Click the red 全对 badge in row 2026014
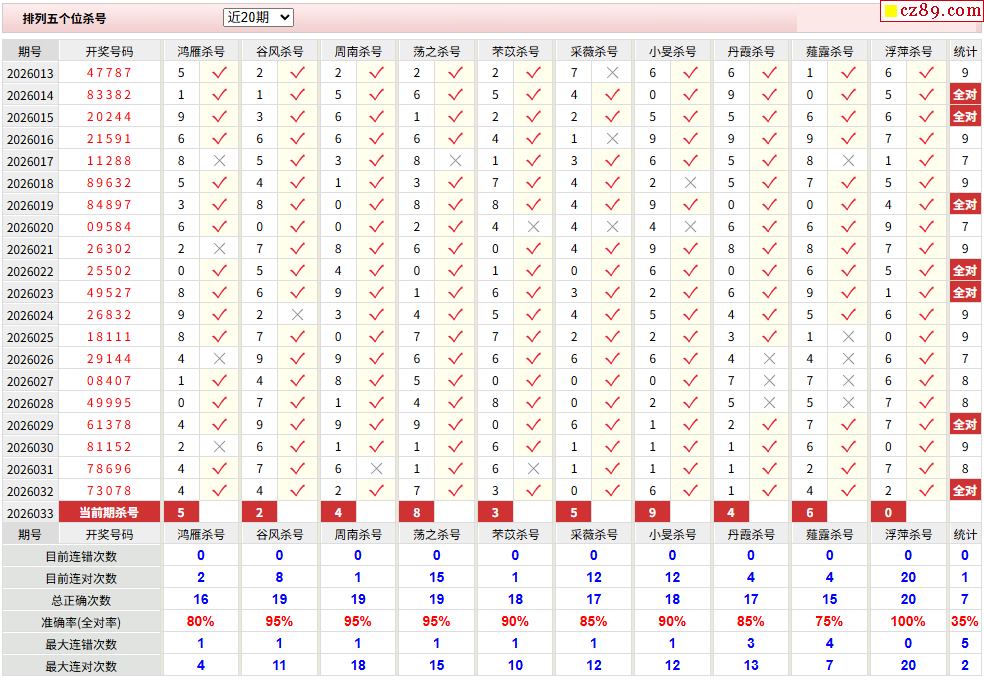The image size is (984, 681). 964,95
